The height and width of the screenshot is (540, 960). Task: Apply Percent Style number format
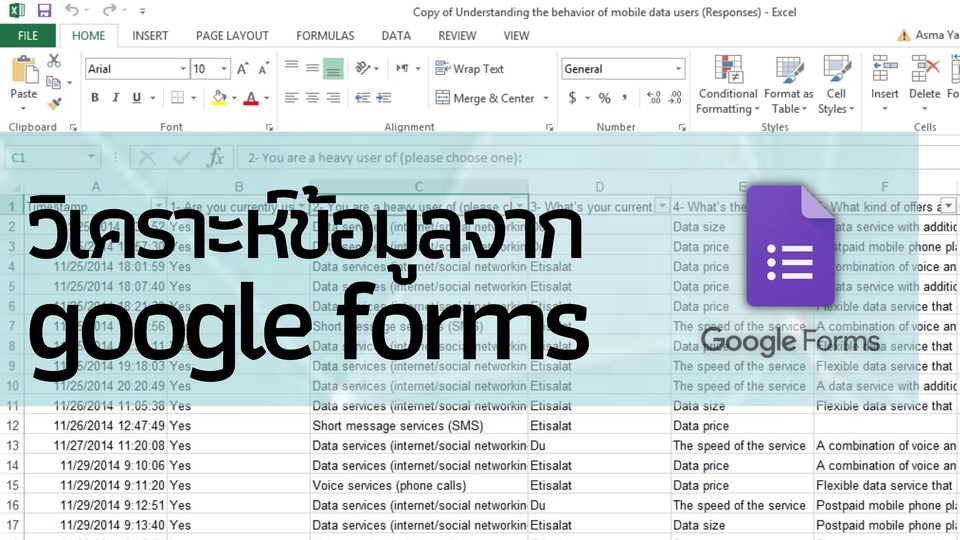tap(604, 98)
